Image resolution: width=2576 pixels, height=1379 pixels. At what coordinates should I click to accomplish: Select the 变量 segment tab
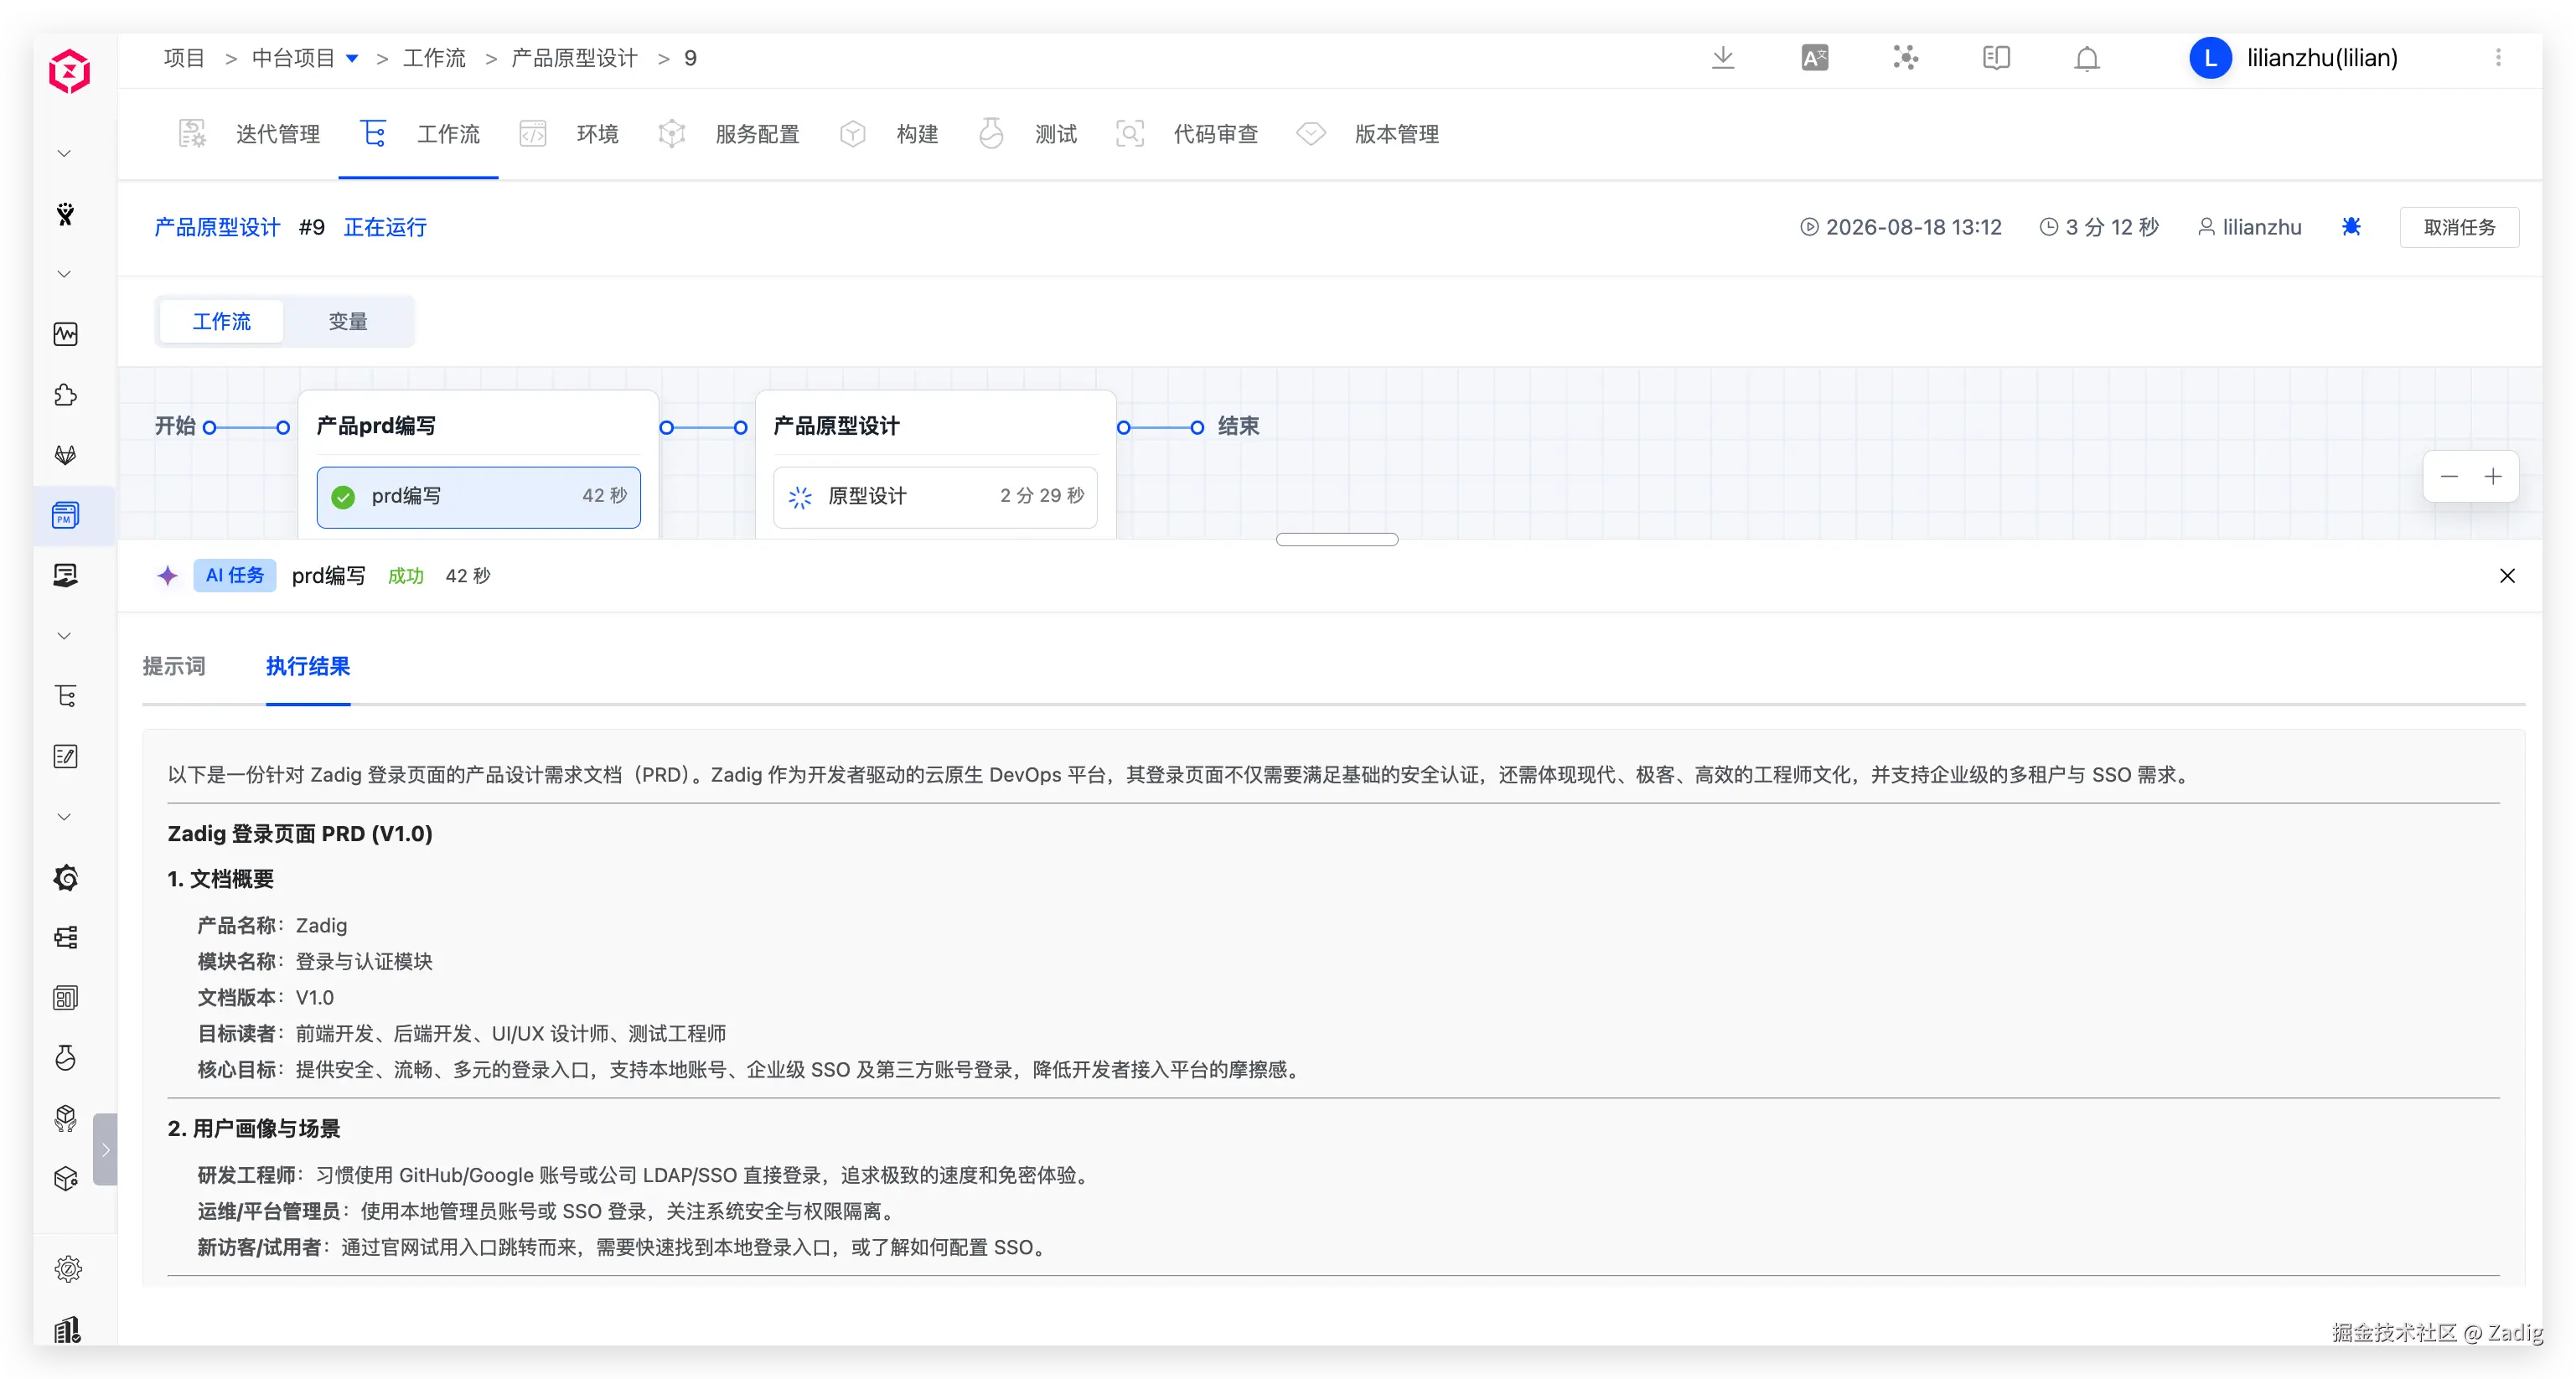[348, 321]
